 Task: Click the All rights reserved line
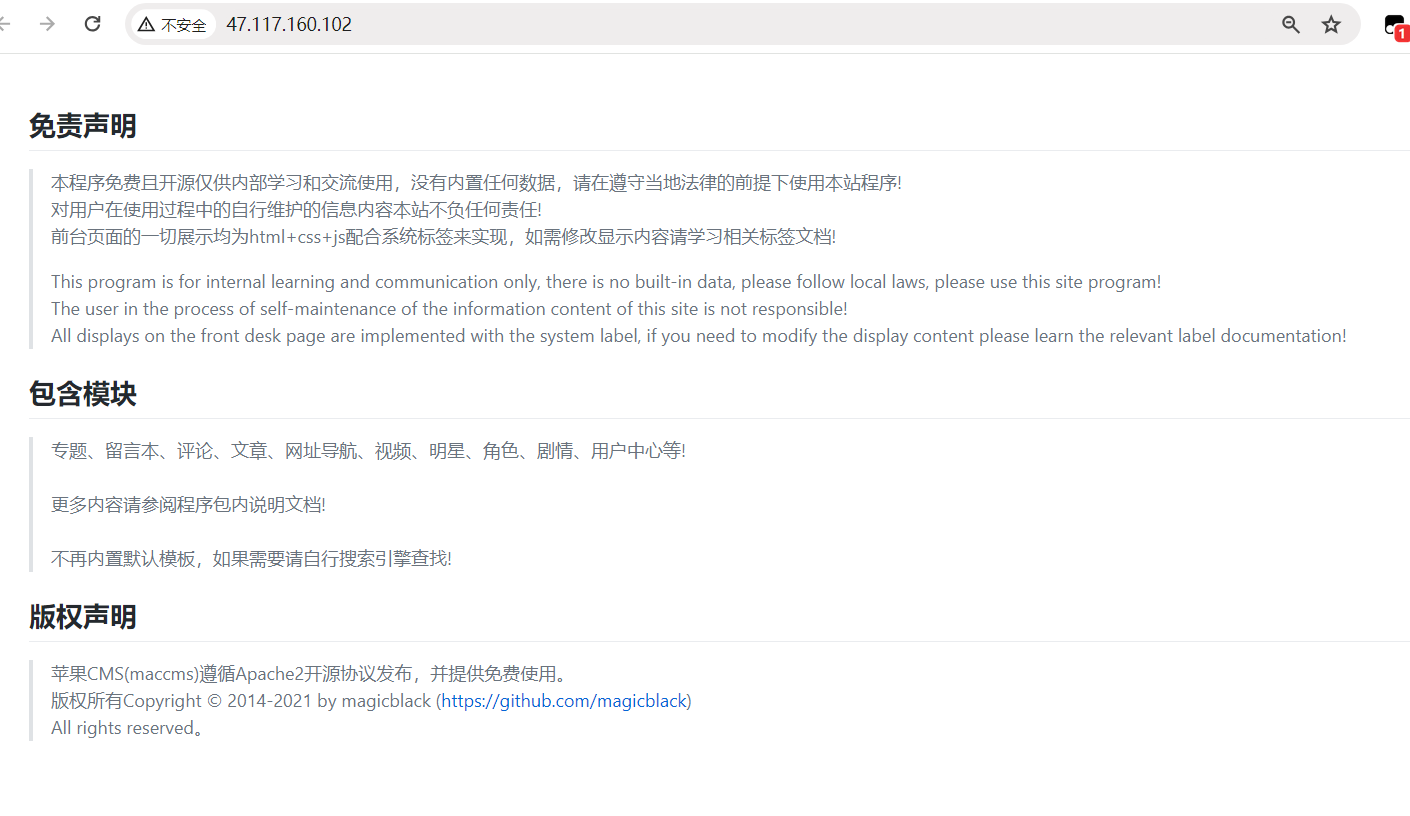[x=126, y=727]
